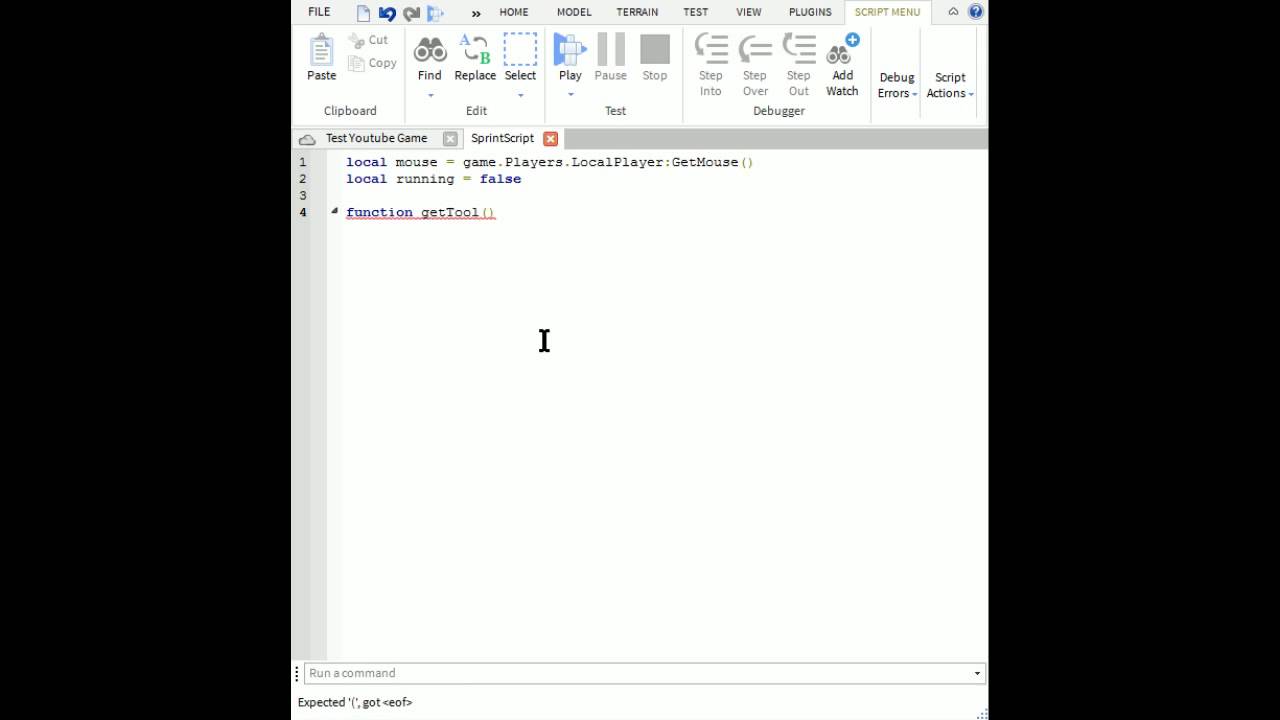Switch to the PLUGINS ribbon tab

[x=810, y=12]
